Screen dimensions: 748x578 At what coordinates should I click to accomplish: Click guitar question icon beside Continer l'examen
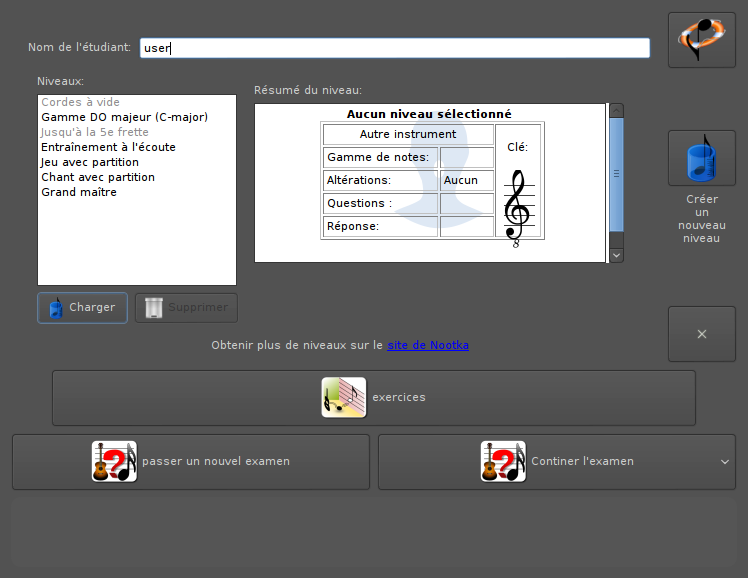tap(503, 461)
